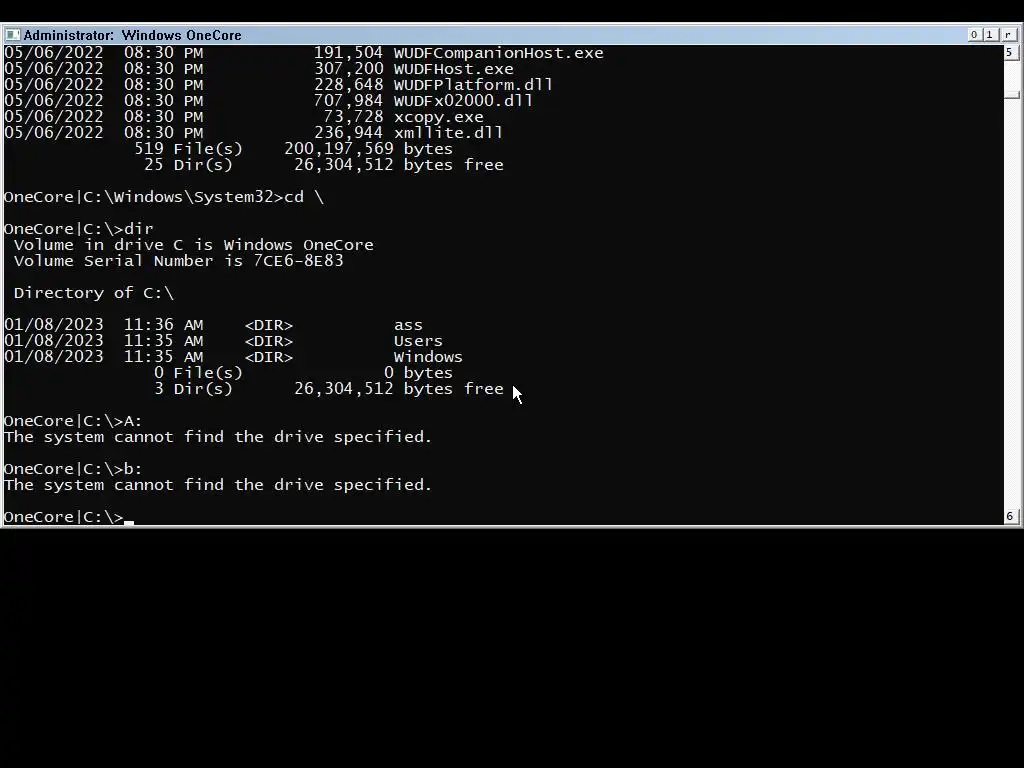This screenshot has height=768, width=1024.
Task: Click the typed 'A:' command
Action: pos(133,421)
